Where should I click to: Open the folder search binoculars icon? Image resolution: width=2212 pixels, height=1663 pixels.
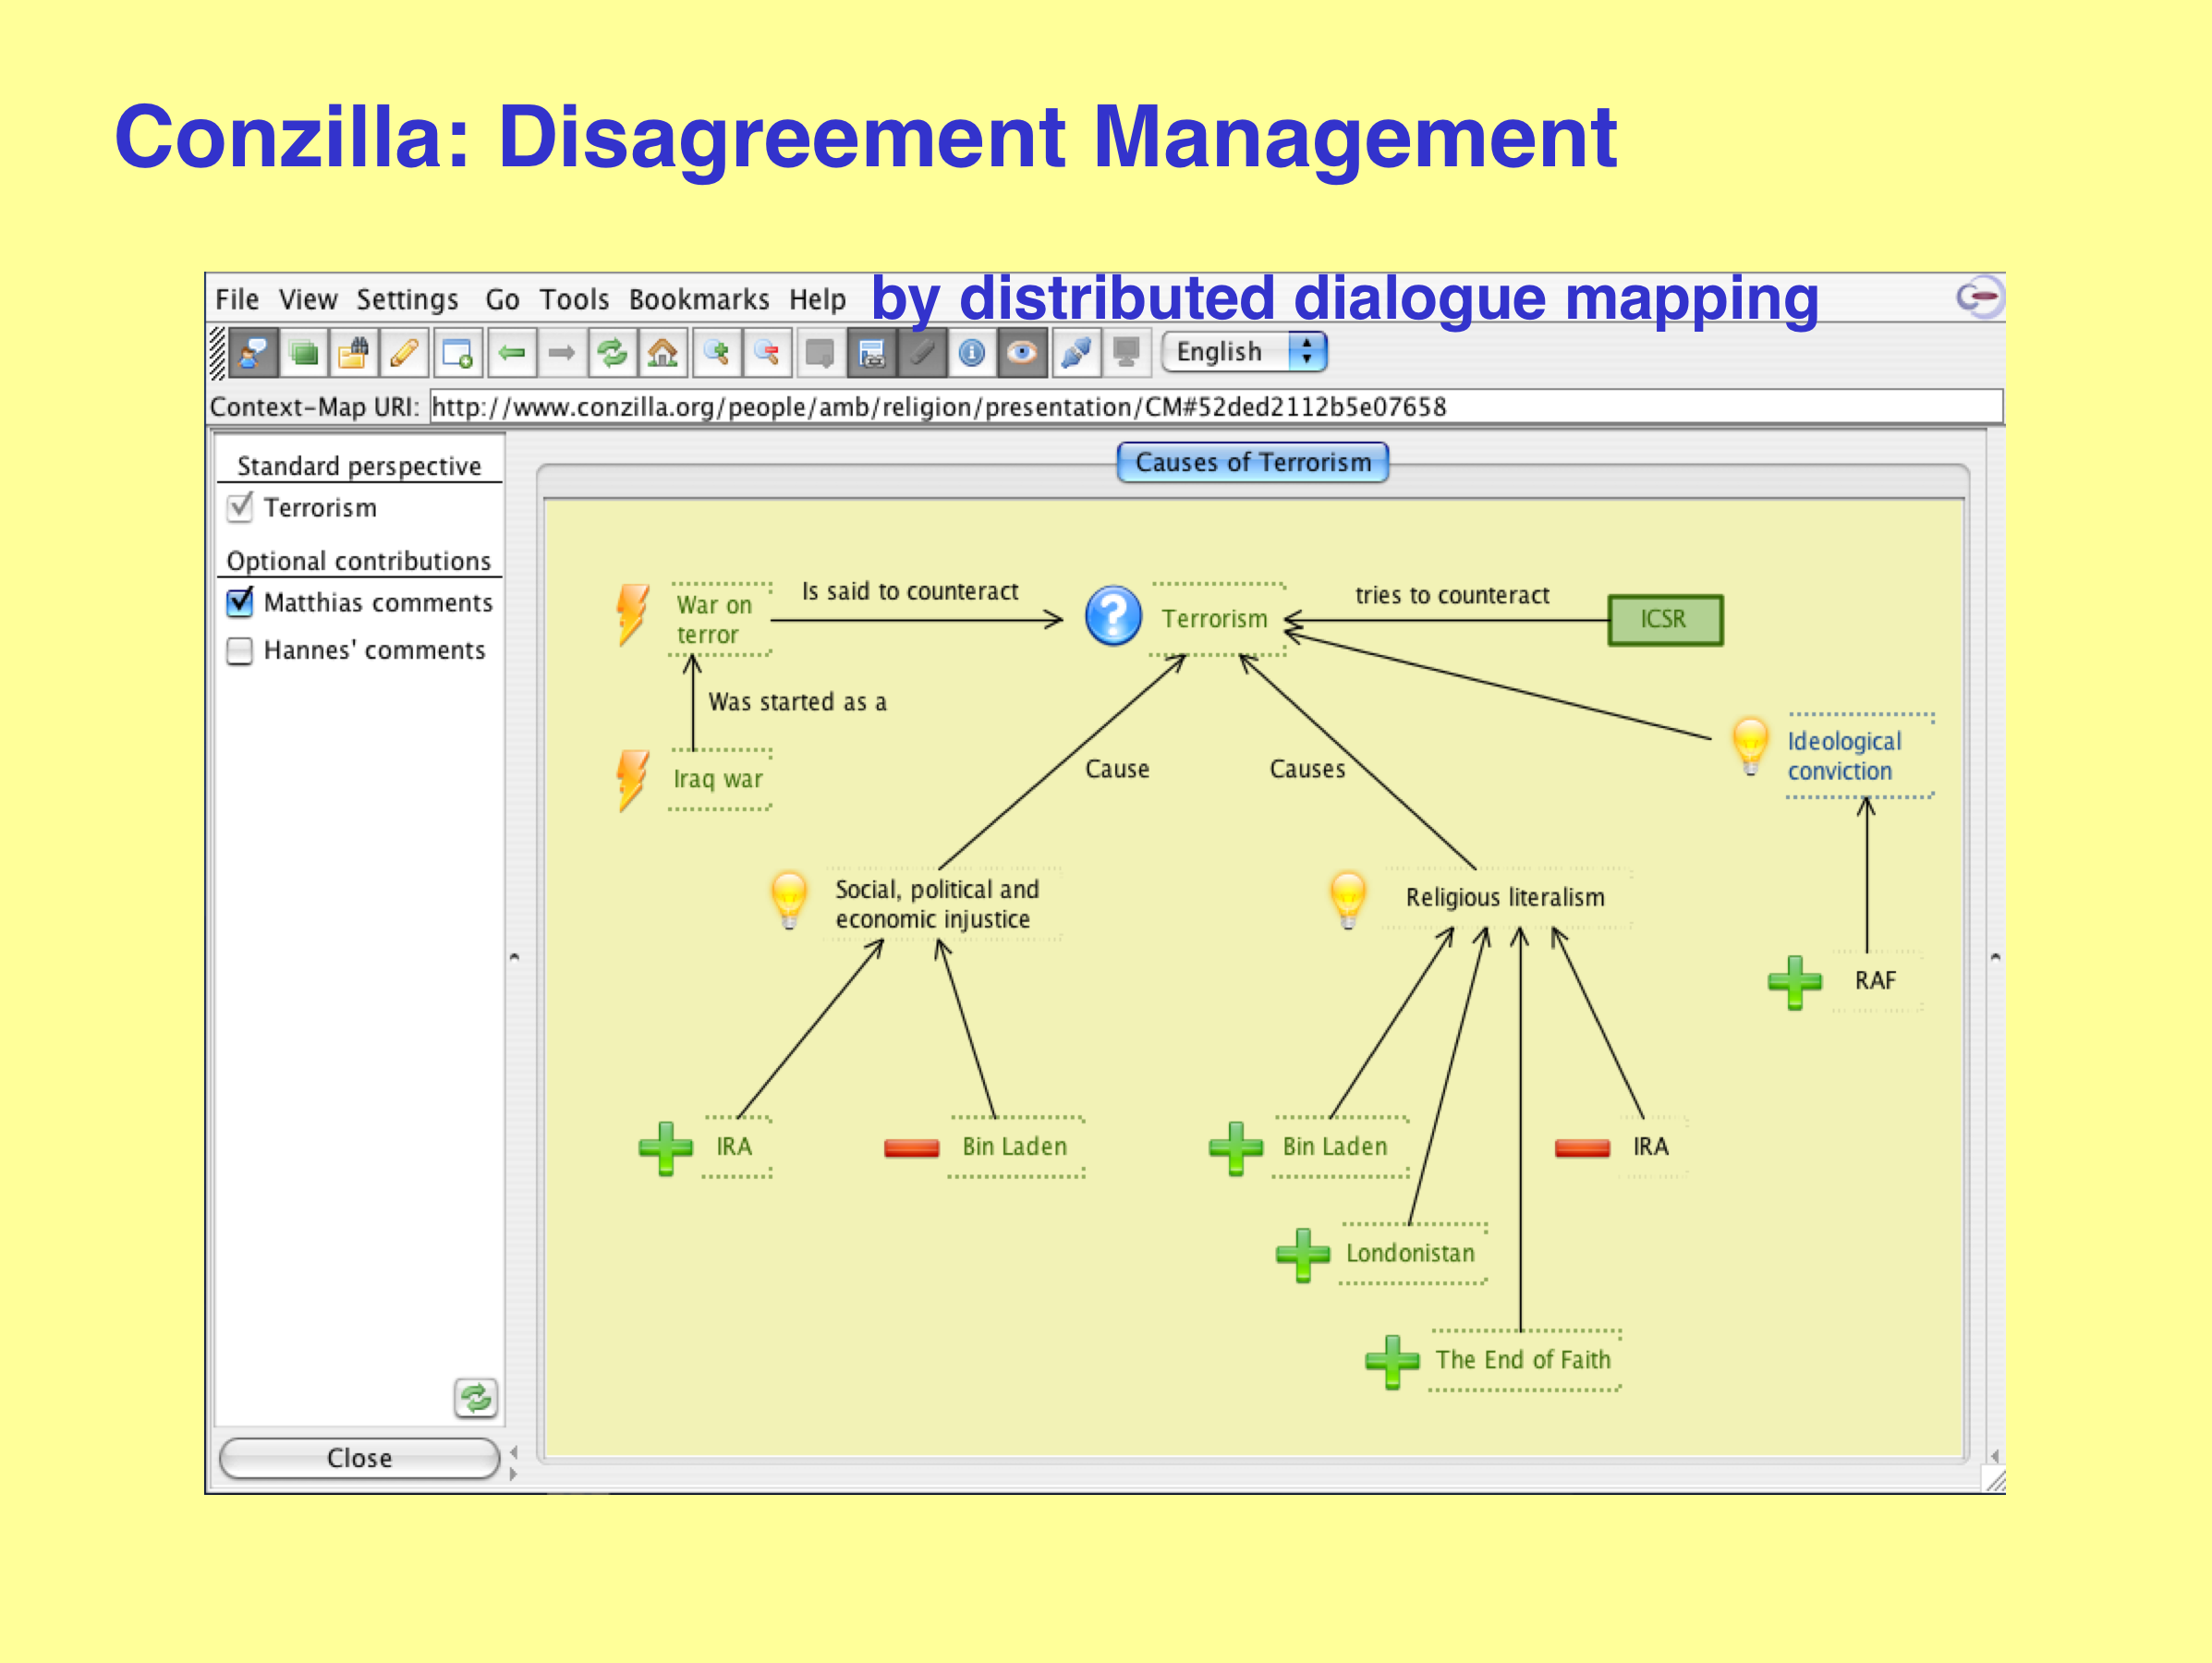pos(353,353)
